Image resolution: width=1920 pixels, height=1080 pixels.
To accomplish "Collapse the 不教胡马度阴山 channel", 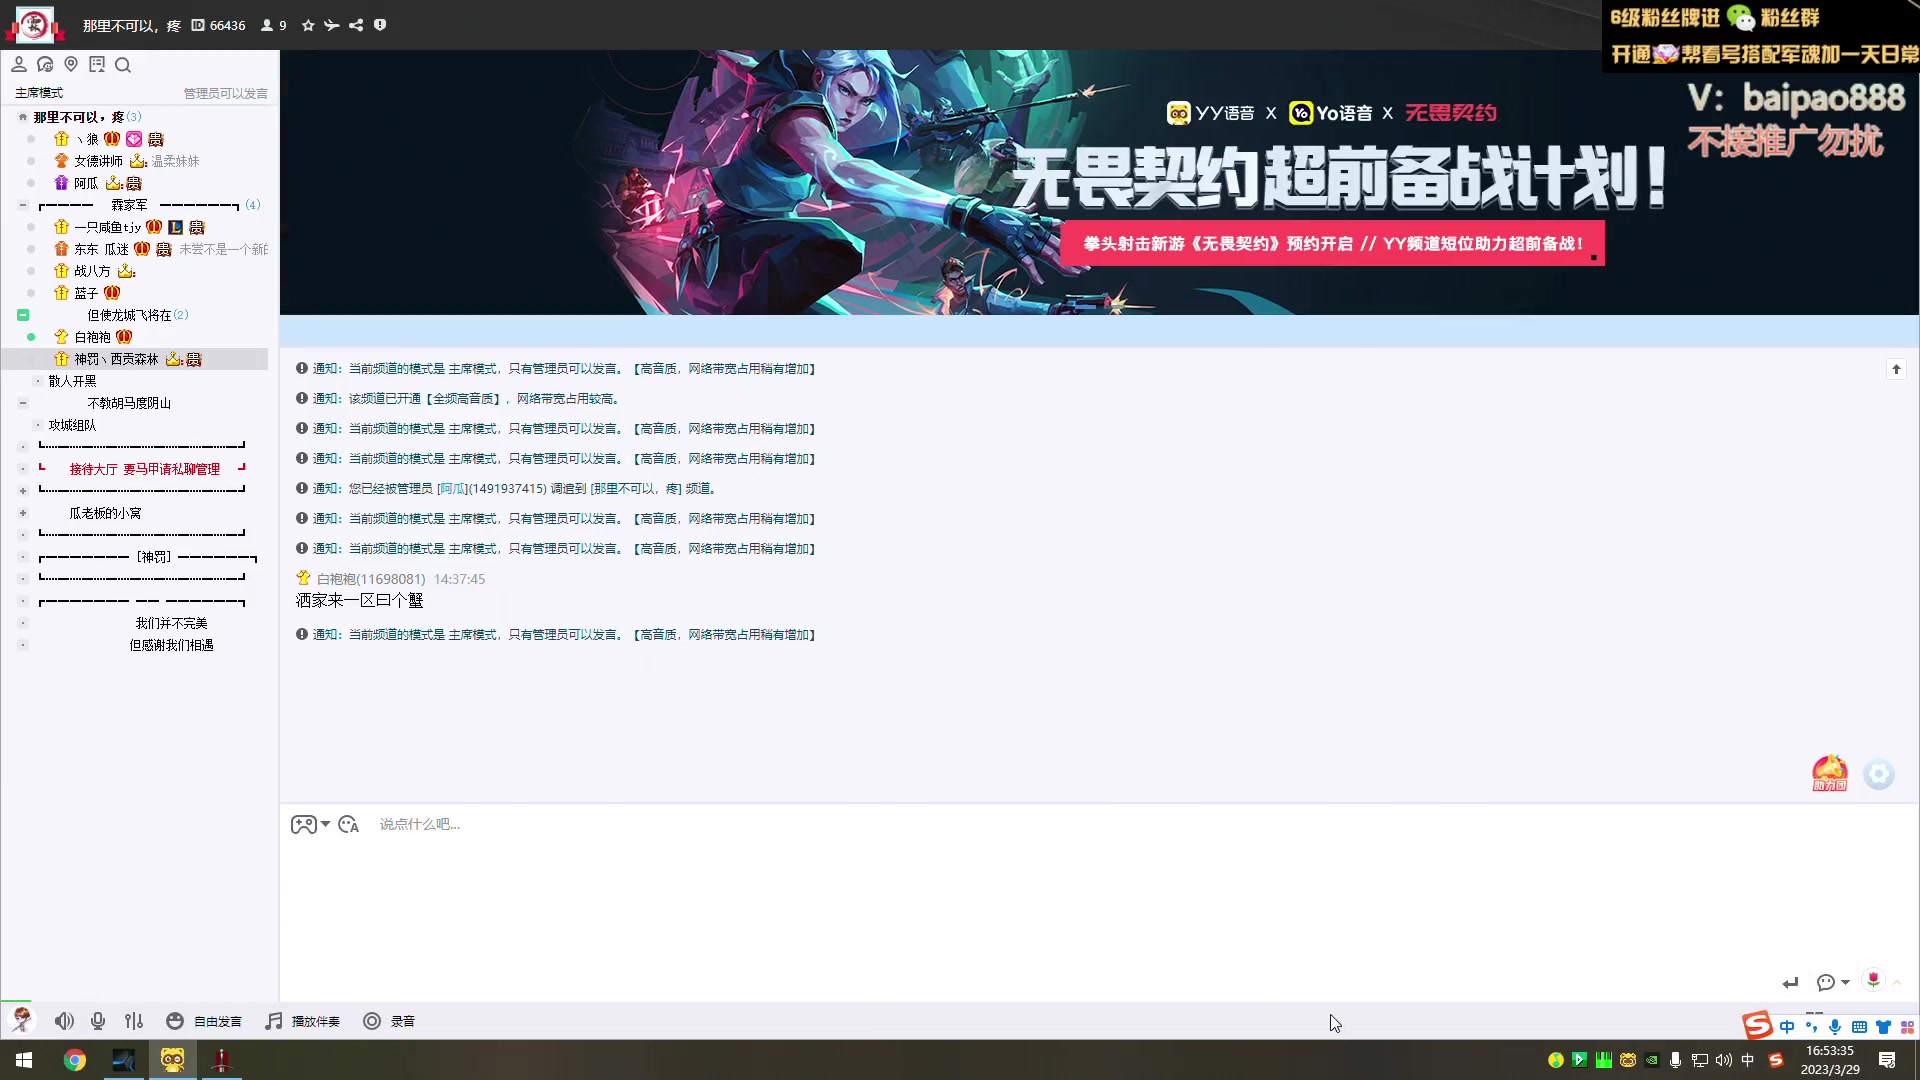I will click(x=23, y=403).
